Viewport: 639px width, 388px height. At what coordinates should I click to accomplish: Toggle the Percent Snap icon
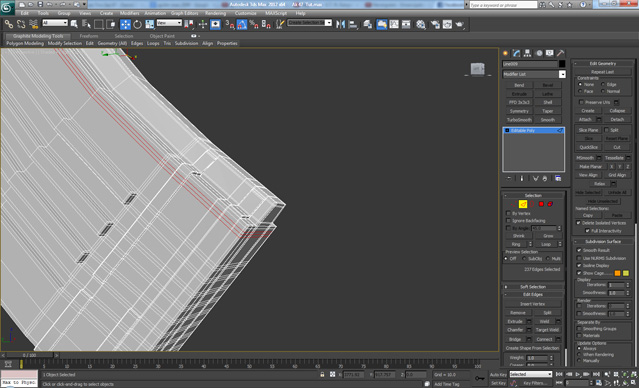tap(254, 24)
